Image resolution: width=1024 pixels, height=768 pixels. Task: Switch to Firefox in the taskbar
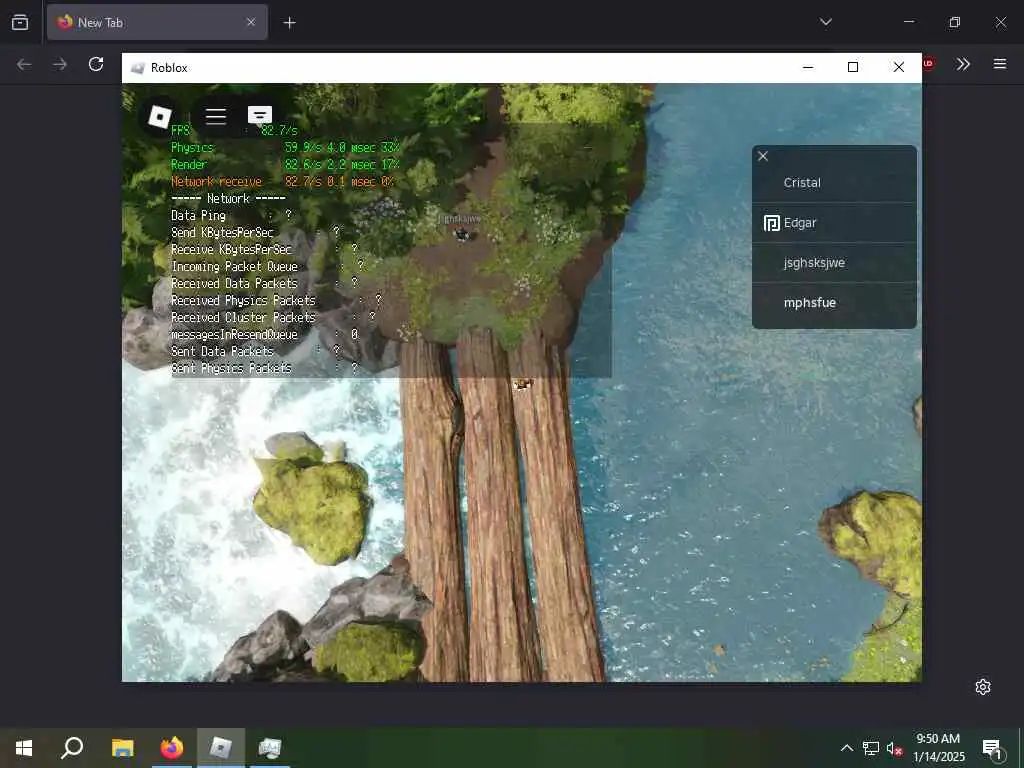[x=172, y=748]
